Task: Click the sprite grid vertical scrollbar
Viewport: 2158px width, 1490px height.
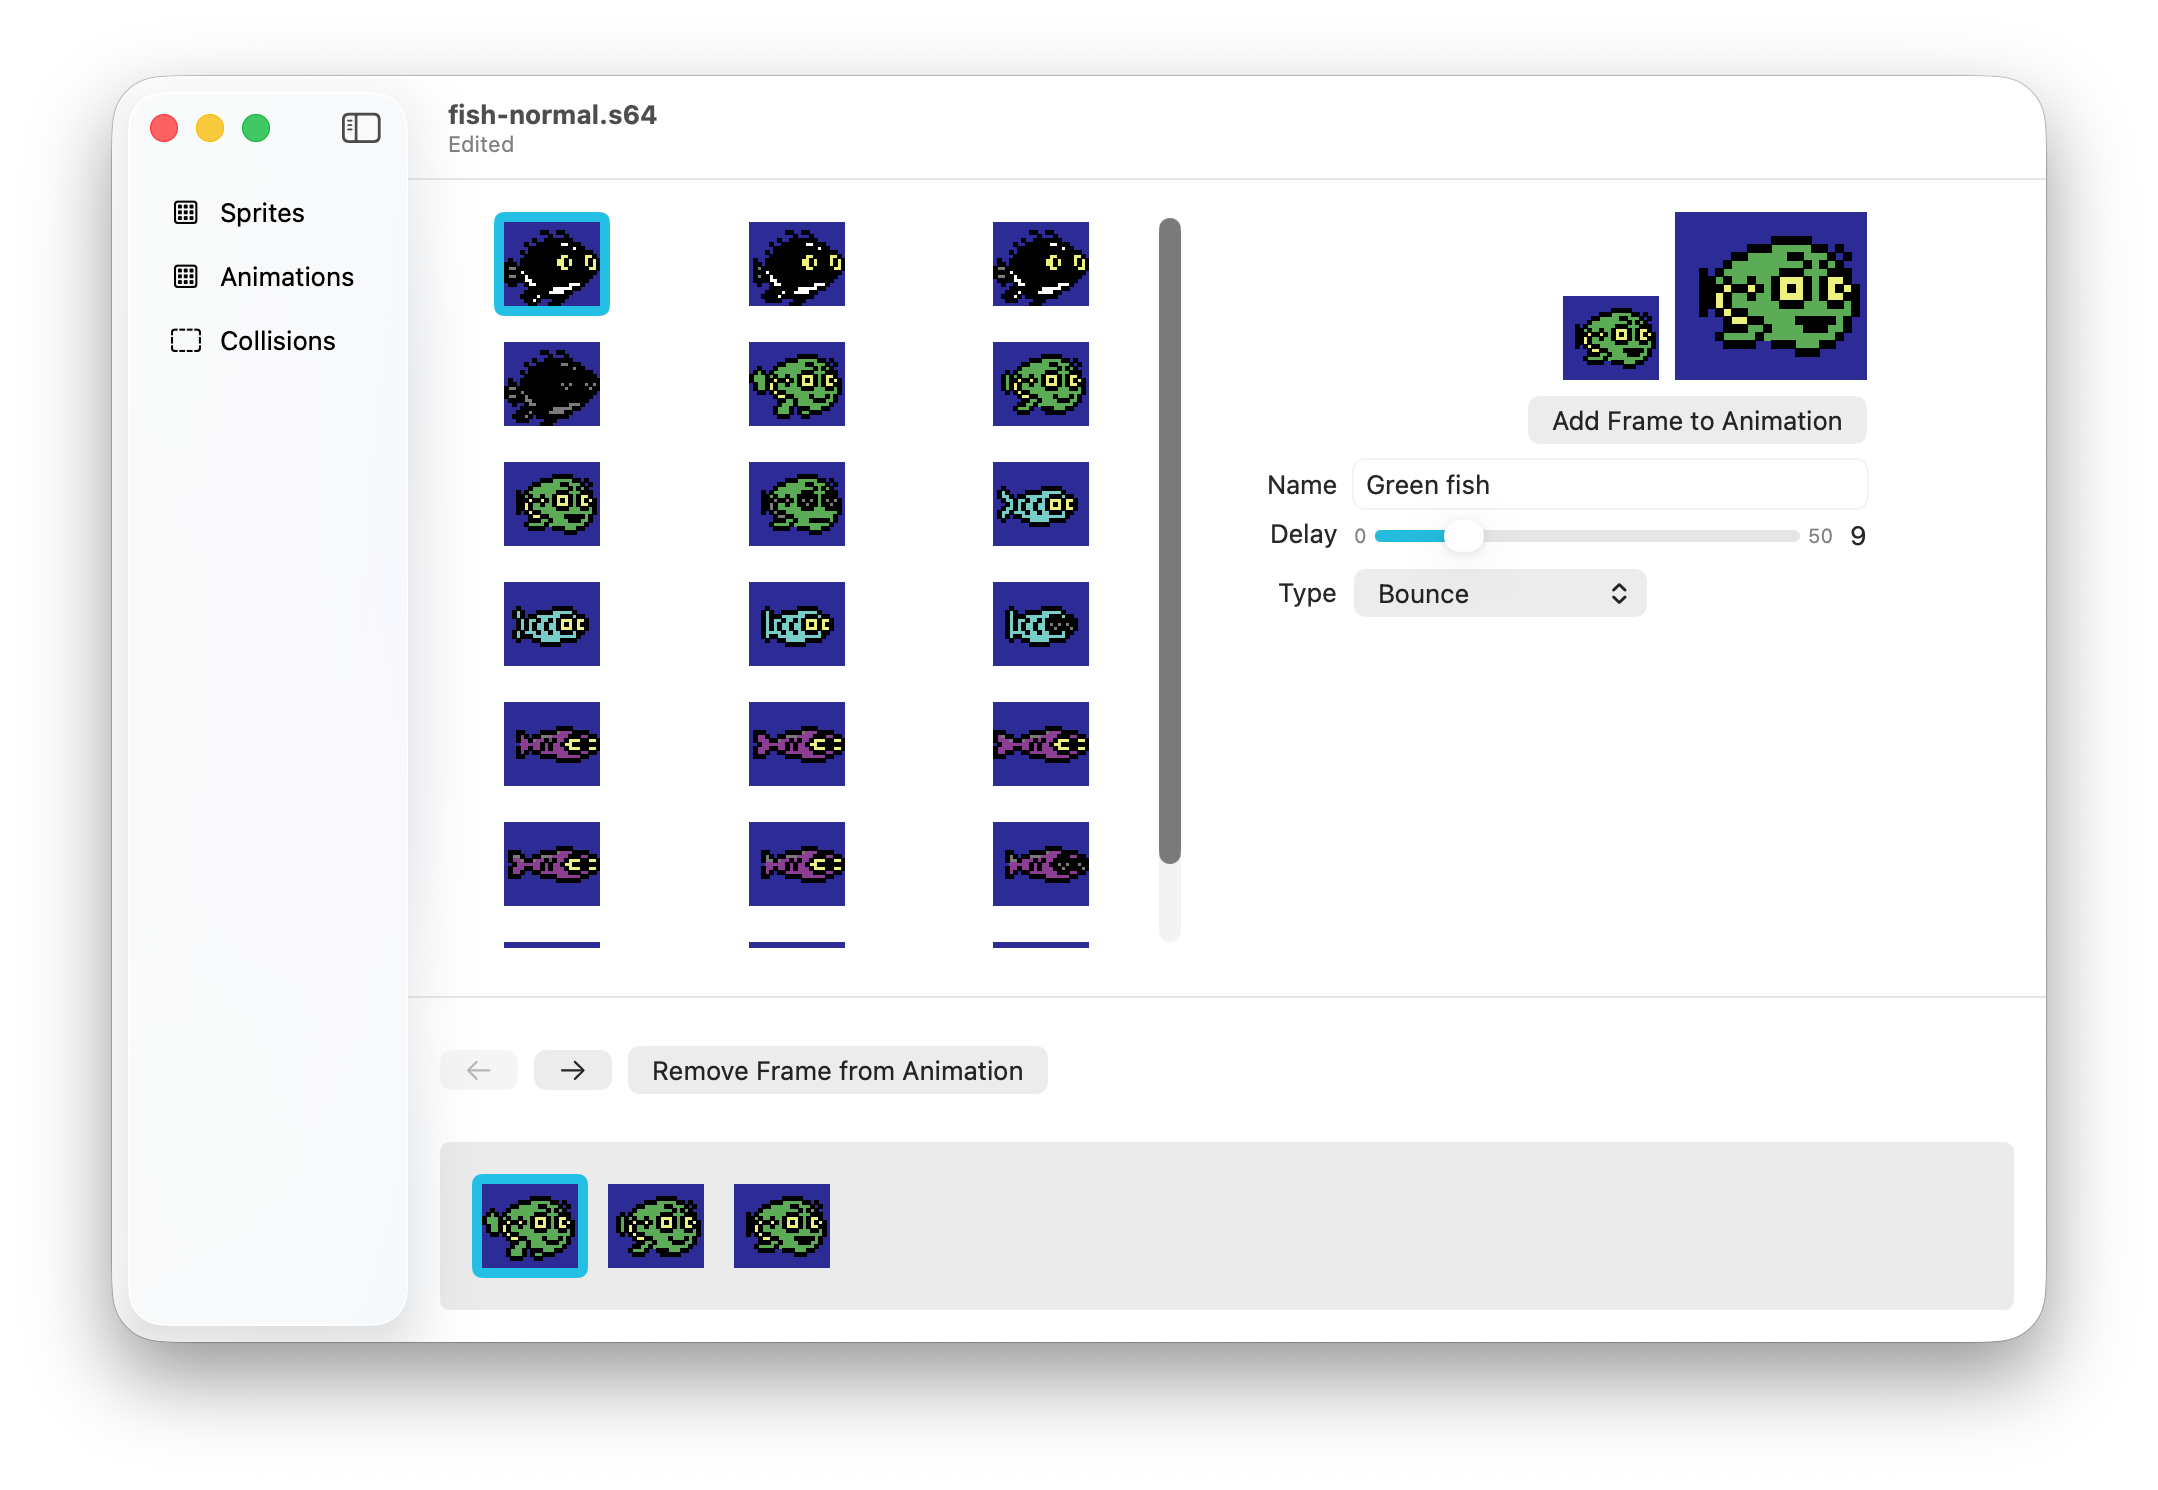Action: 1169,540
